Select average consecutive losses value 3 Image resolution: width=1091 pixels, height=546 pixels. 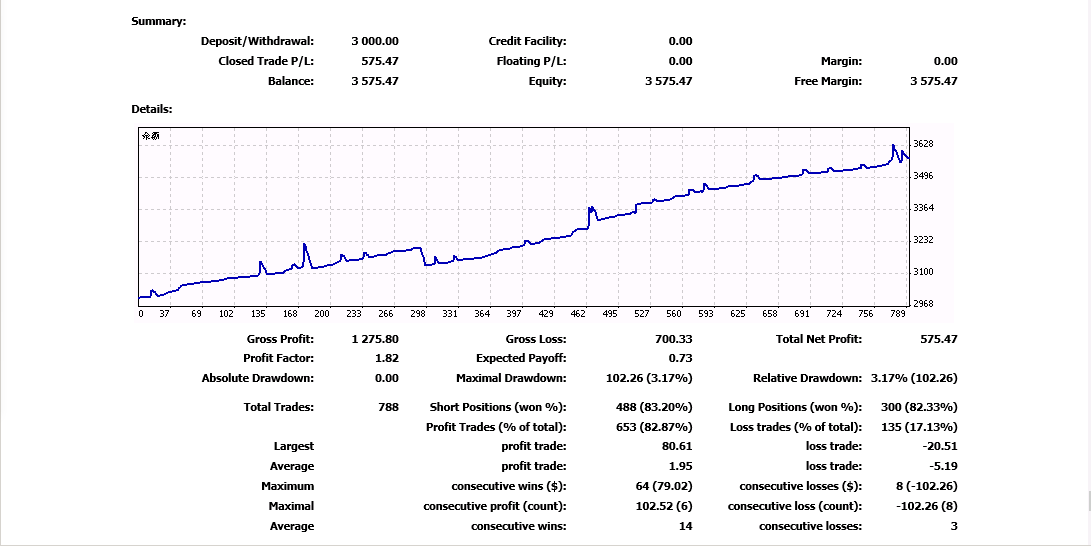tap(954, 526)
